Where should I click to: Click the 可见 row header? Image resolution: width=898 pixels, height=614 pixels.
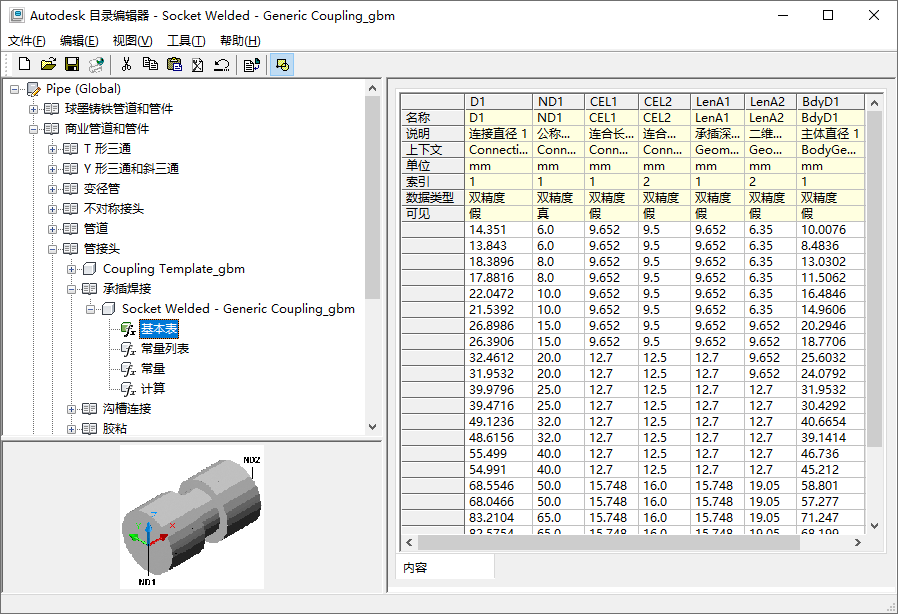click(432, 214)
